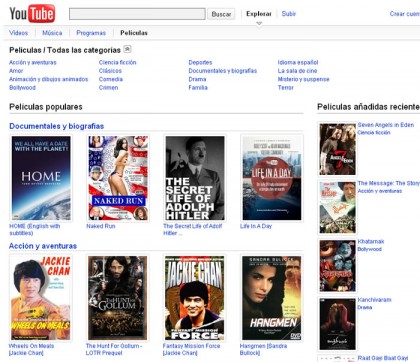This screenshot has width=420, height=362.
Task: Click Bollywood genre under Khatarnak
Action: [370, 249]
